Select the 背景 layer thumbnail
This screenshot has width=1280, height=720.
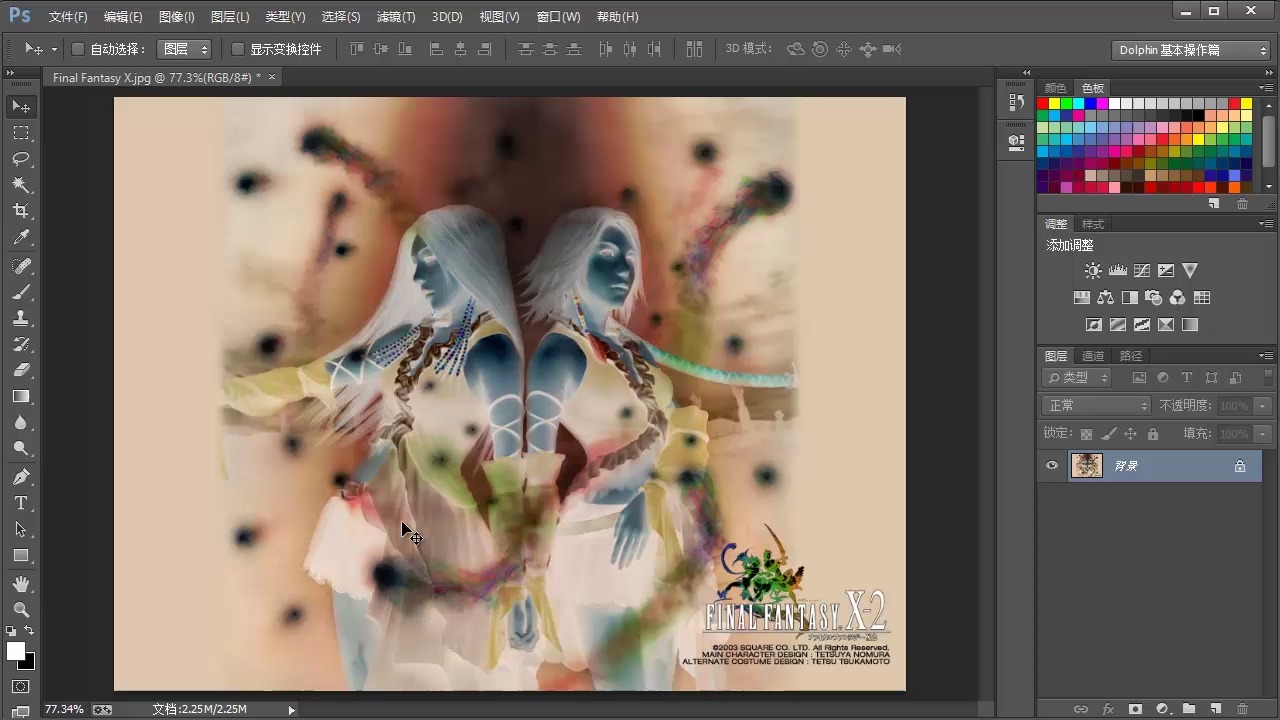(x=1087, y=466)
